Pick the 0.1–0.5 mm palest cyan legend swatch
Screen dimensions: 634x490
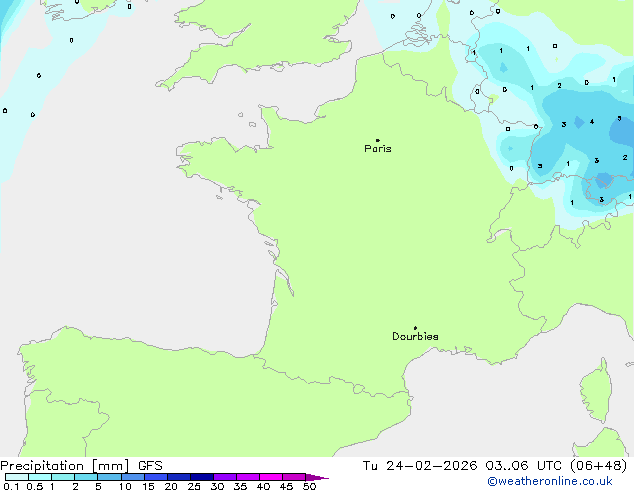(x=17, y=477)
